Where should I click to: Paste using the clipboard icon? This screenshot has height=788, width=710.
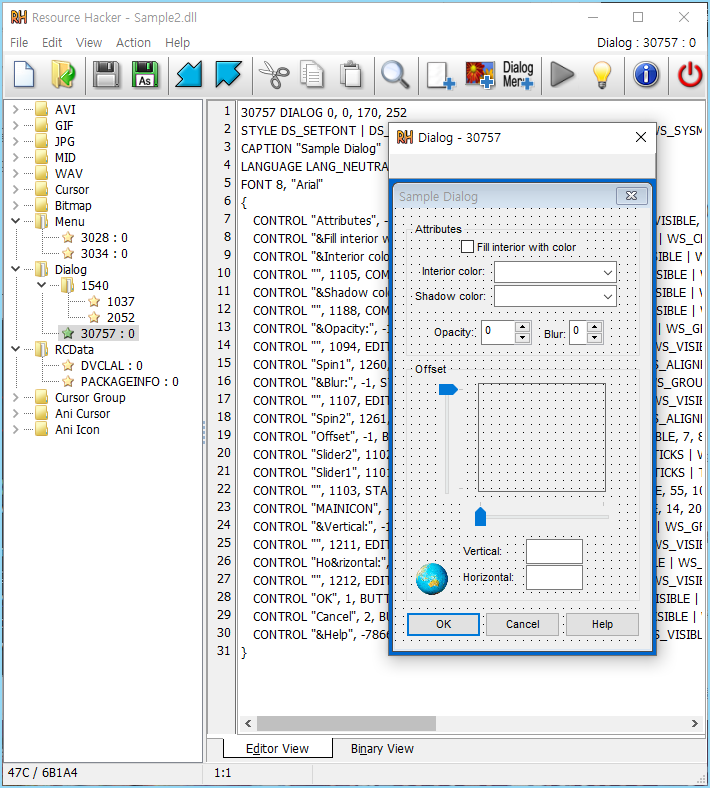click(351, 74)
